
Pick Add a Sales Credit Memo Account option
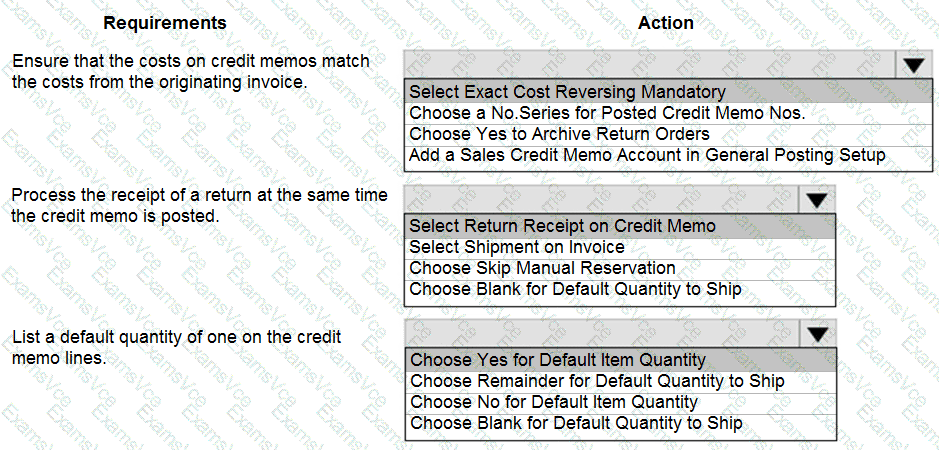point(647,155)
